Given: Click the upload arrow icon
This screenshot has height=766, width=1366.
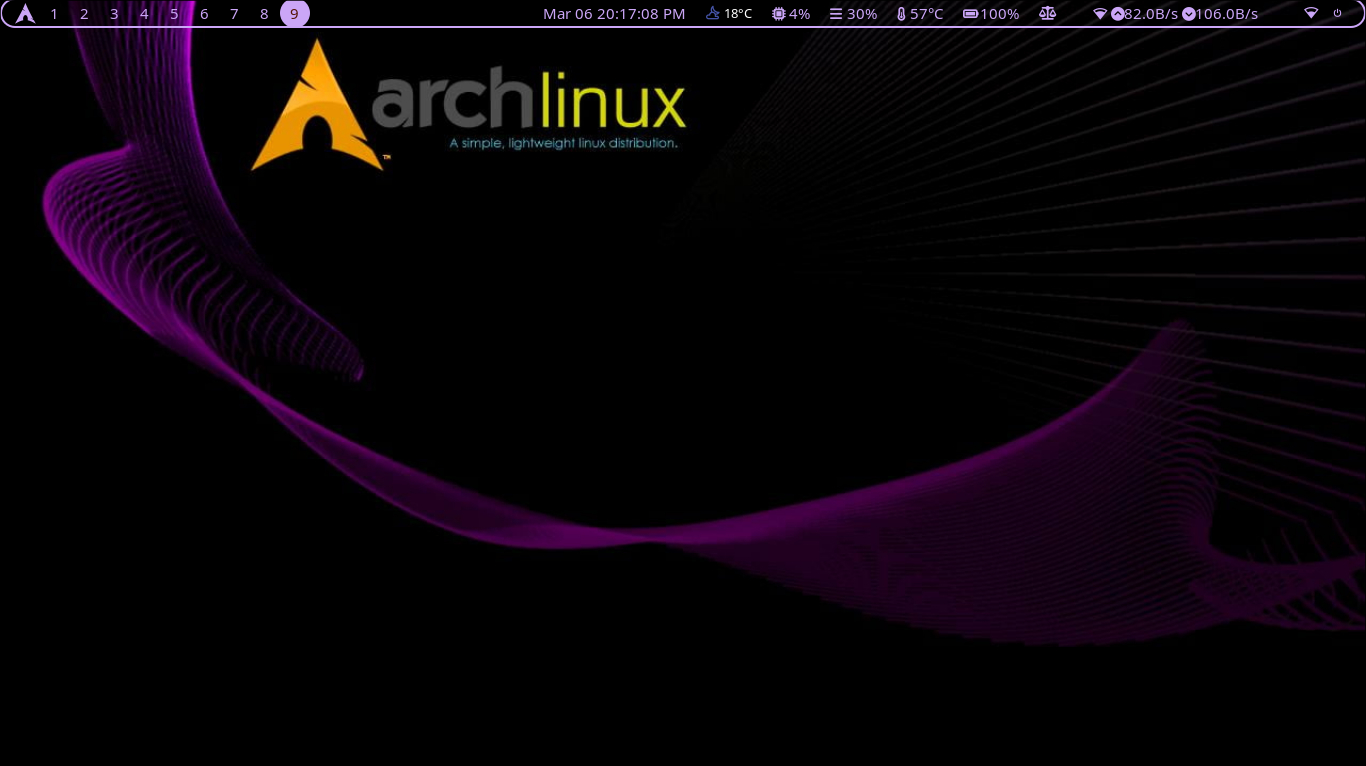Looking at the screenshot, I should (x=1117, y=14).
